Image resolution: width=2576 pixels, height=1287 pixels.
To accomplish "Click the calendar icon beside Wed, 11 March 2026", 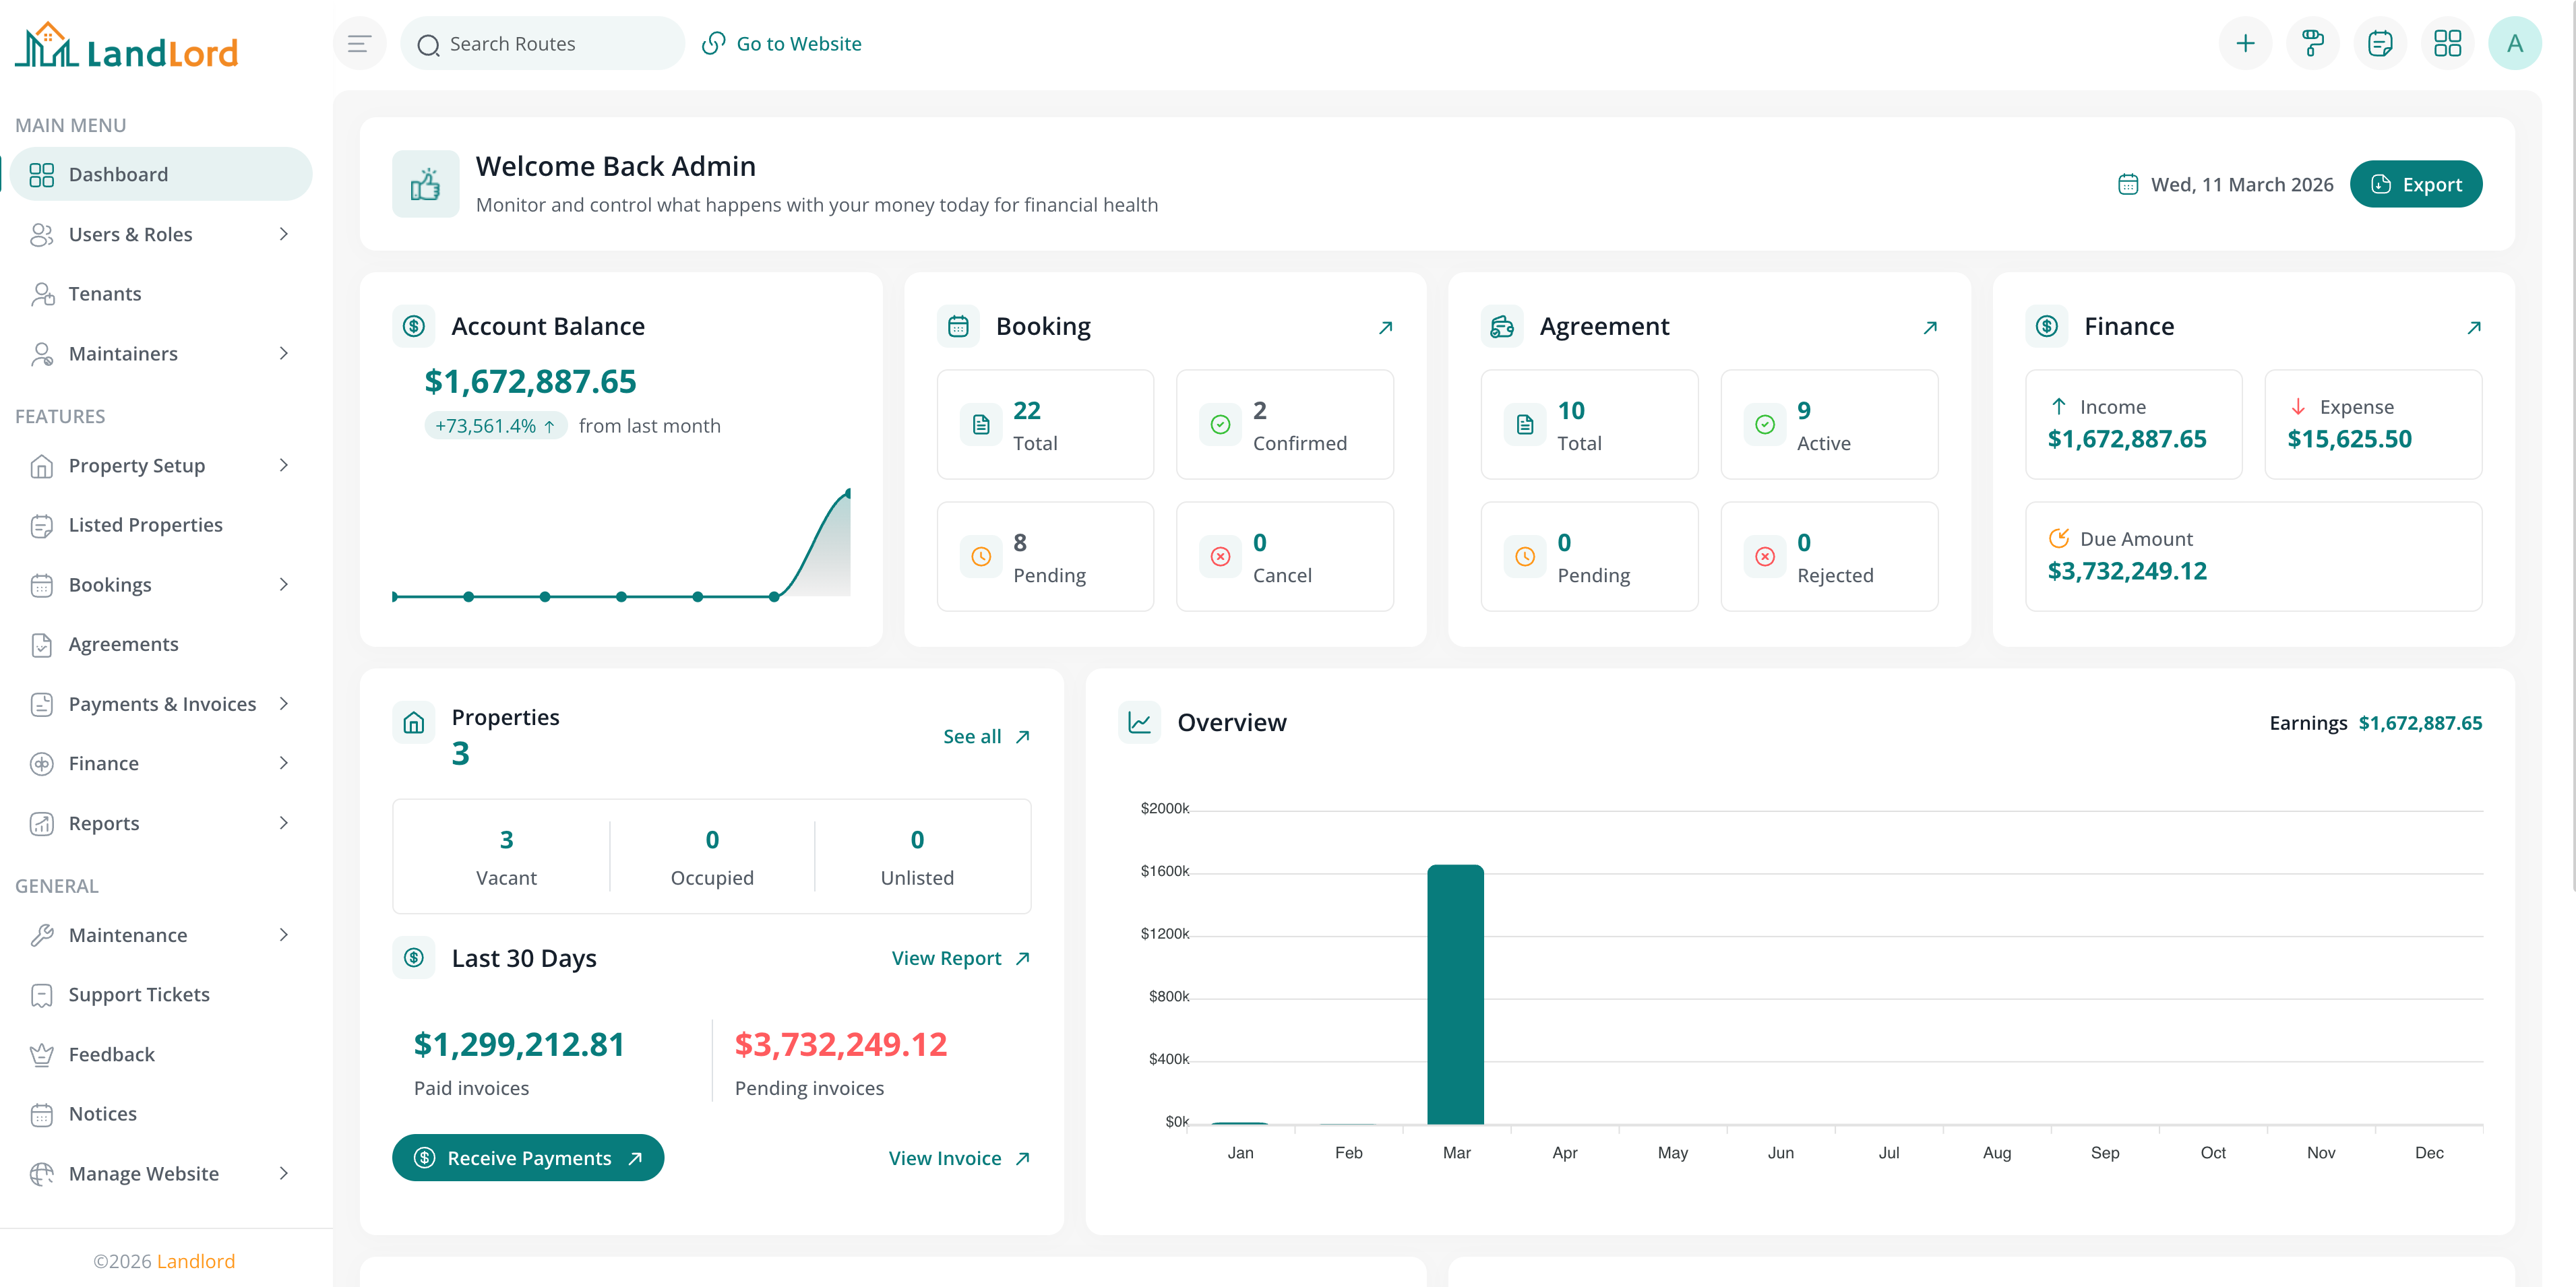I will pyautogui.click(x=2128, y=184).
